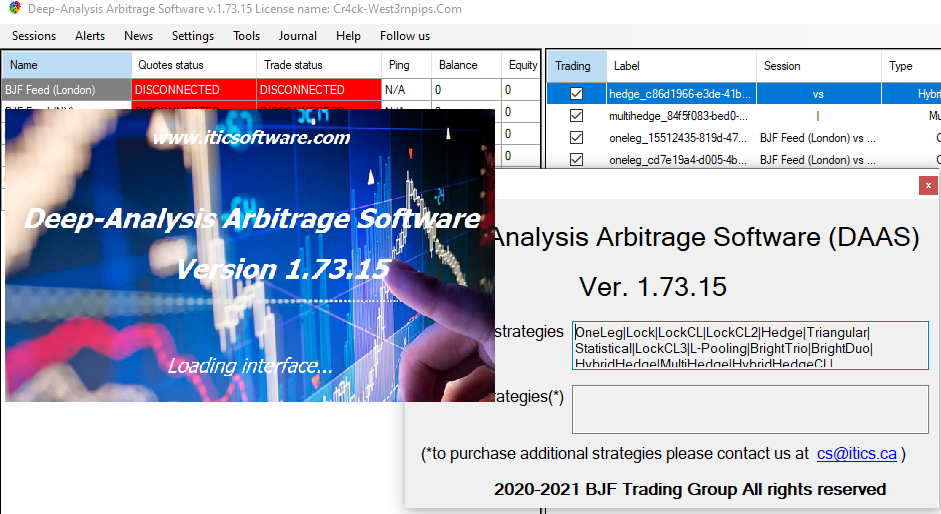Close the About dialog with the red X
Image resolution: width=941 pixels, height=514 pixels.
929,185
